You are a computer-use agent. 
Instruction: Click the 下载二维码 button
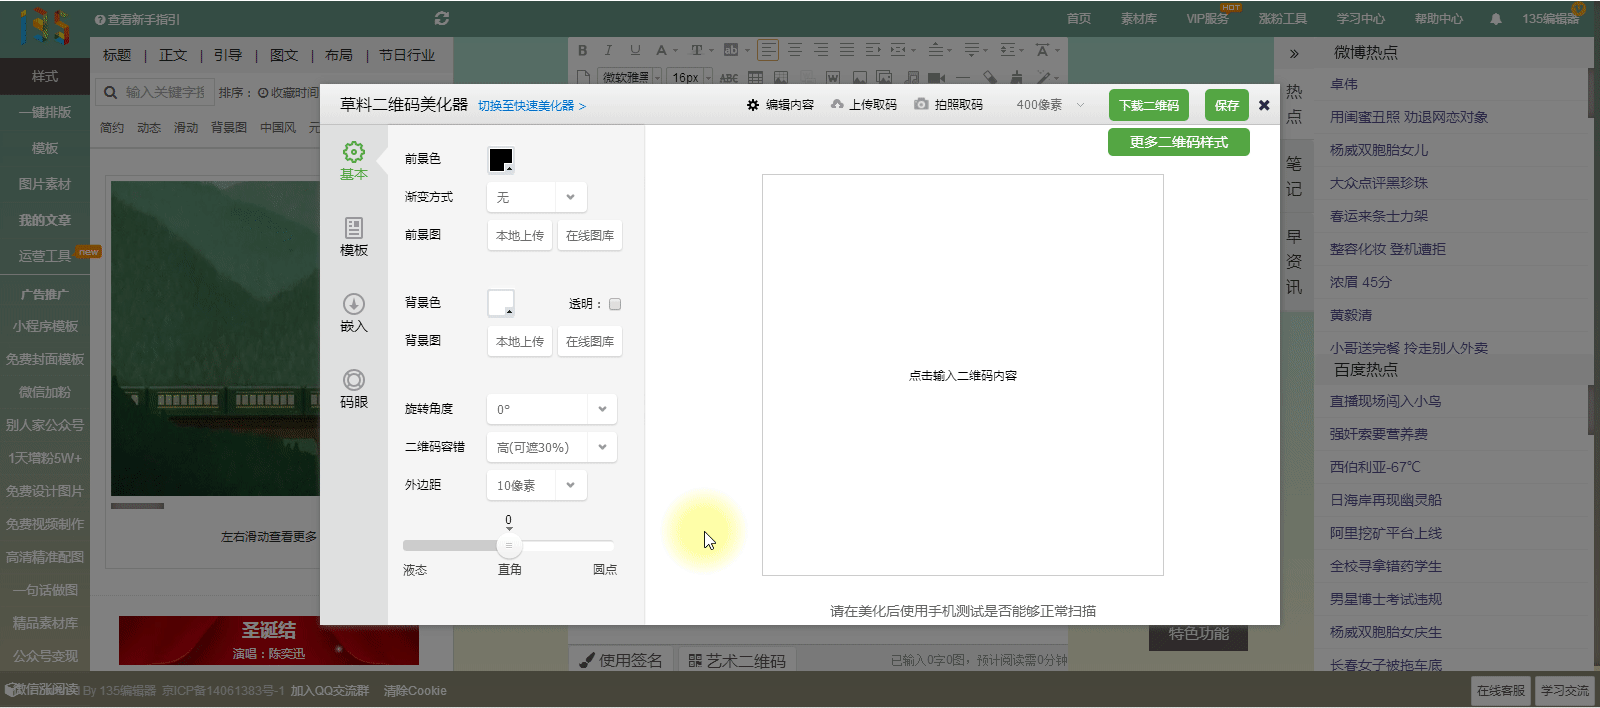pyautogui.click(x=1149, y=105)
